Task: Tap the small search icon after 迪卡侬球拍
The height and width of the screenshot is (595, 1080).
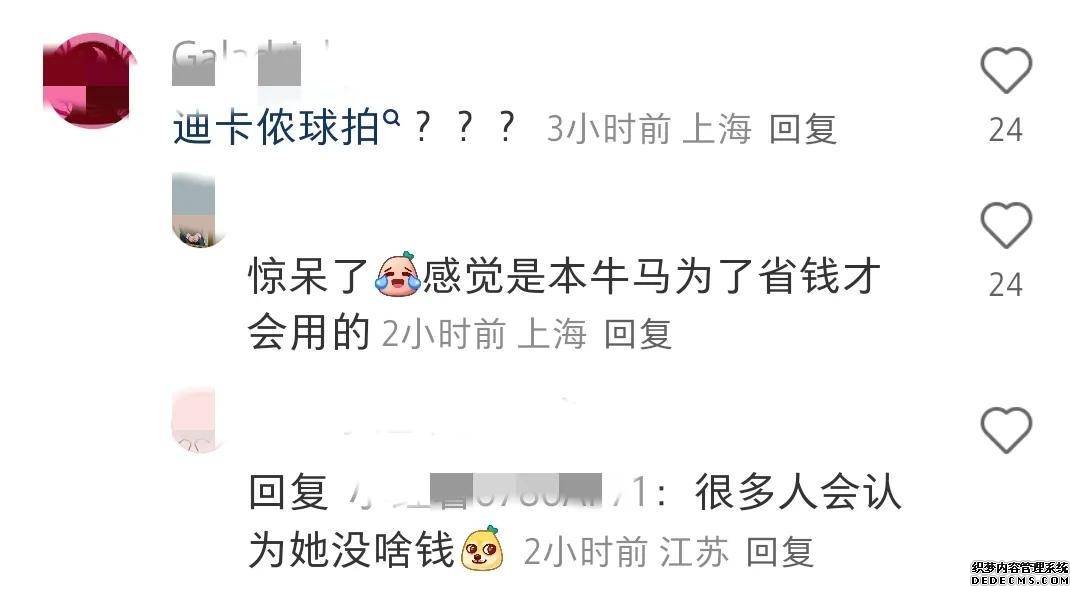Action: [391, 120]
